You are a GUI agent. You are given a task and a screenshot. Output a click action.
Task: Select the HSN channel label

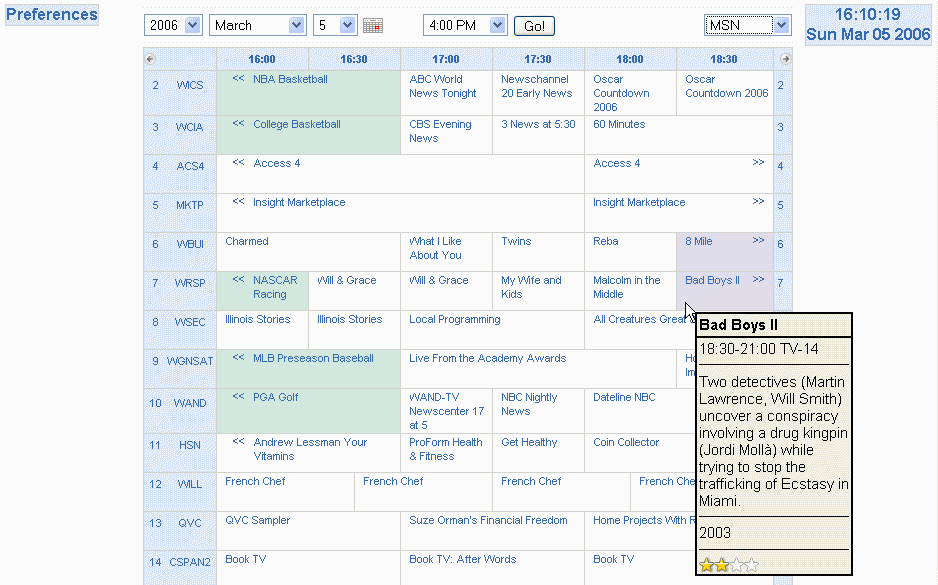[190, 445]
